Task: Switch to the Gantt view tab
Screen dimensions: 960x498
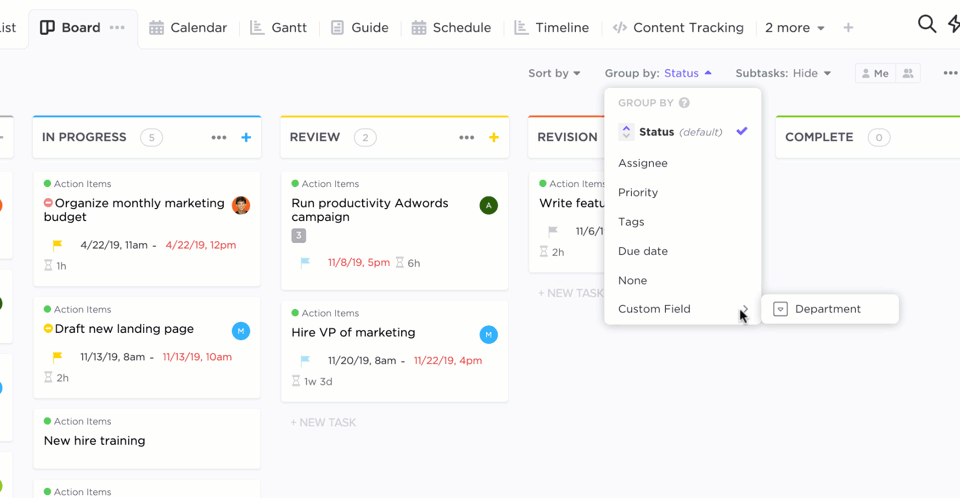Action: 279,28
